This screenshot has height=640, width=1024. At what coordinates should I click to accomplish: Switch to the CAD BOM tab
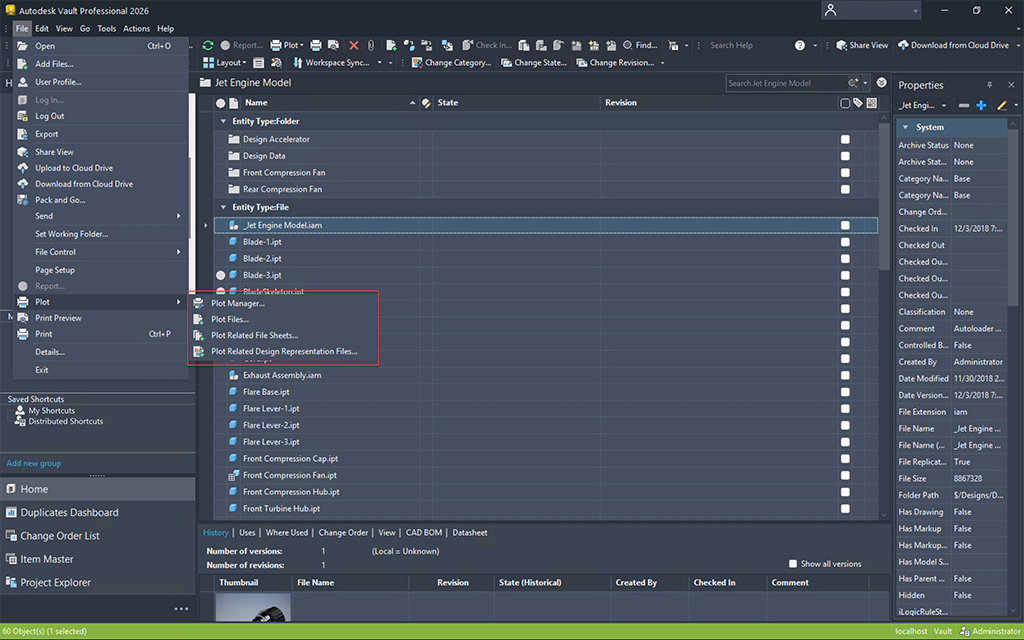tap(424, 532)
